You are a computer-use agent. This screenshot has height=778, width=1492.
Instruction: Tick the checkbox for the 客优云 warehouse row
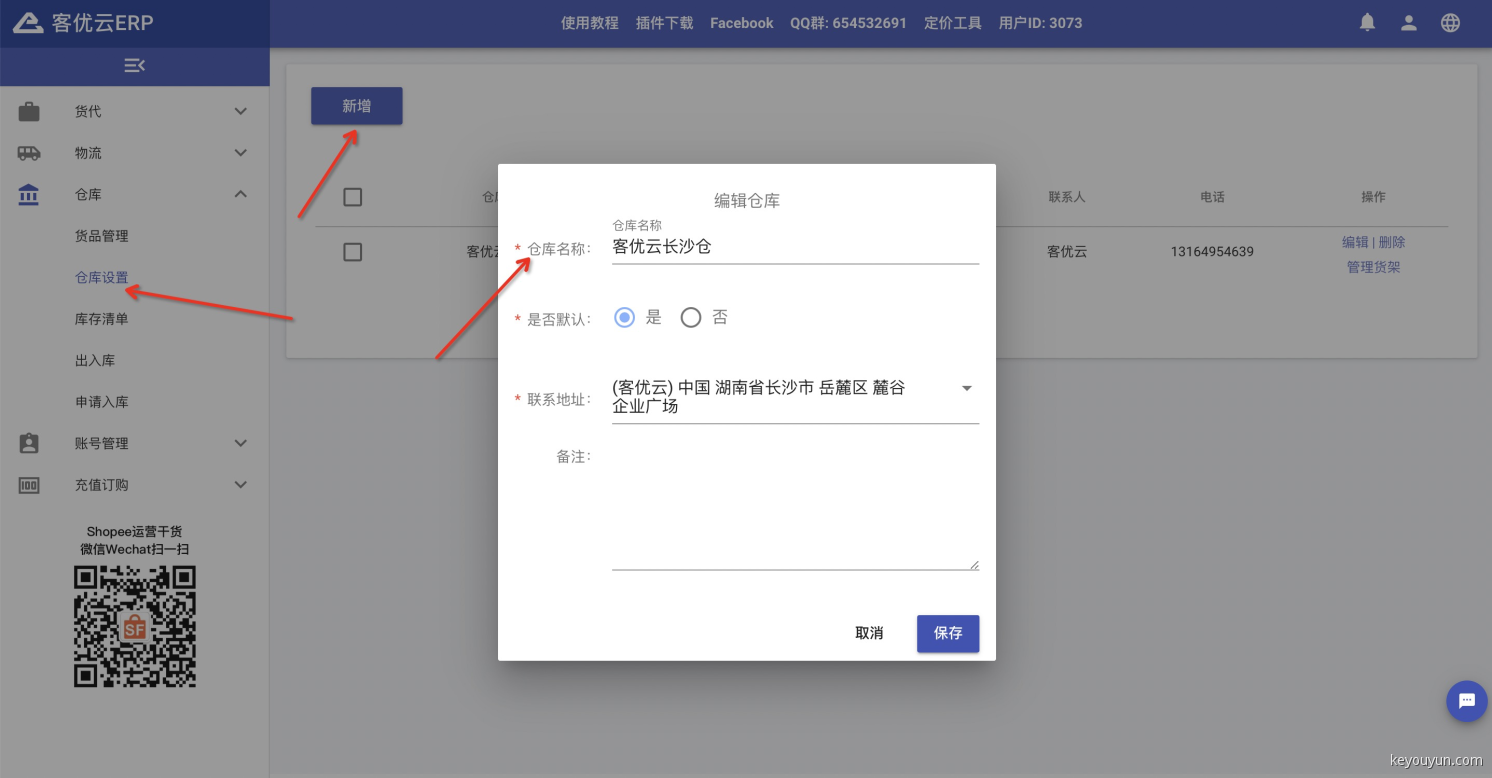[352, 252]
